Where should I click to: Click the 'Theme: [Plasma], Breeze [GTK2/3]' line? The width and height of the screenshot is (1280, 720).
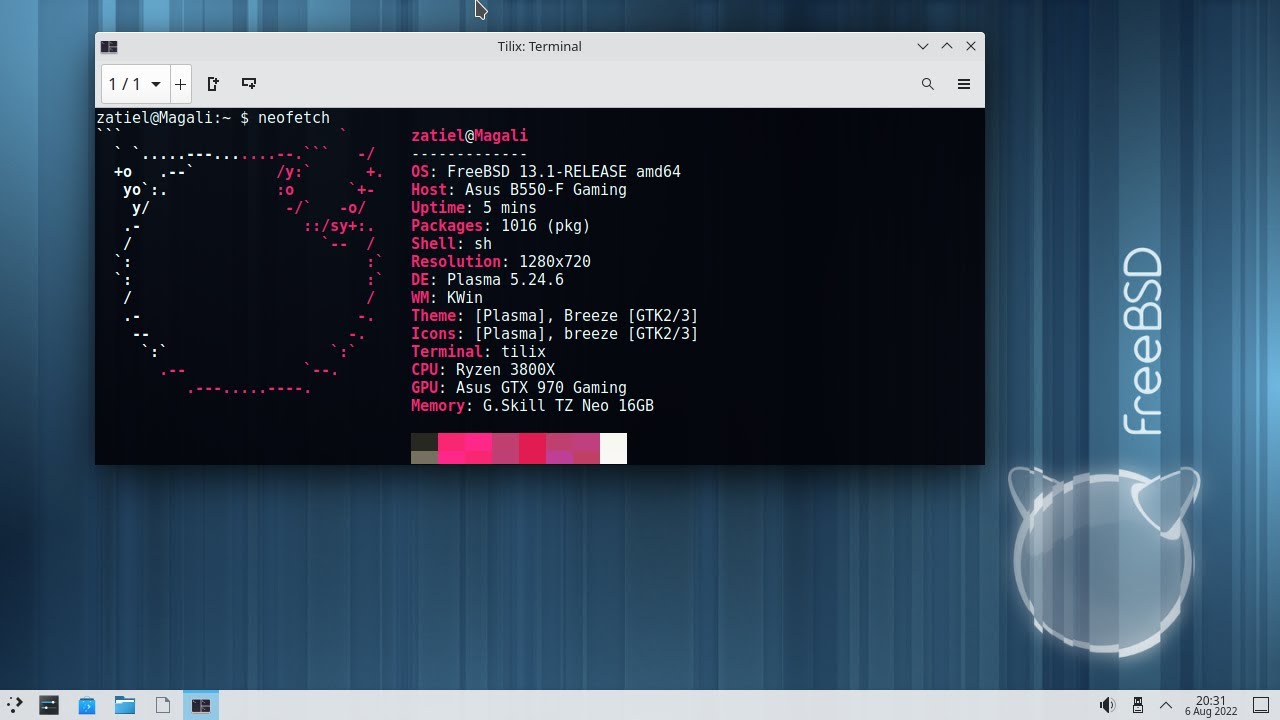pyautogui.click(x=555, y=316)
